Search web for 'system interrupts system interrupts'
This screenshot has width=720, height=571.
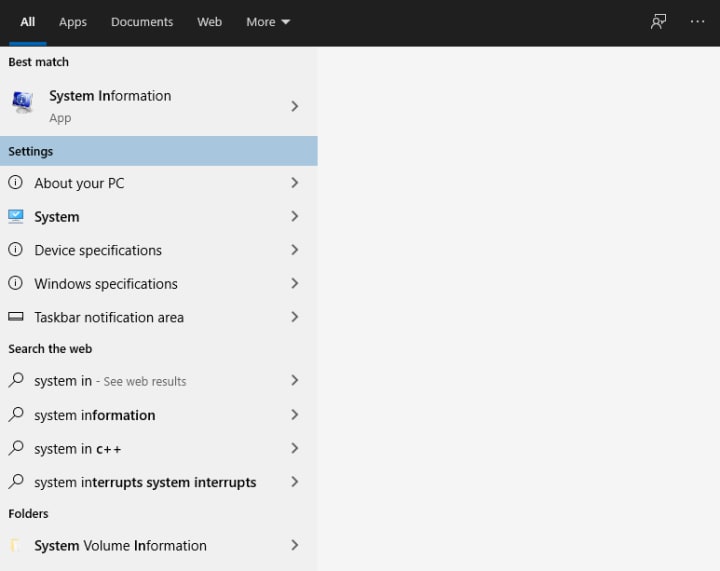[158, 482]
